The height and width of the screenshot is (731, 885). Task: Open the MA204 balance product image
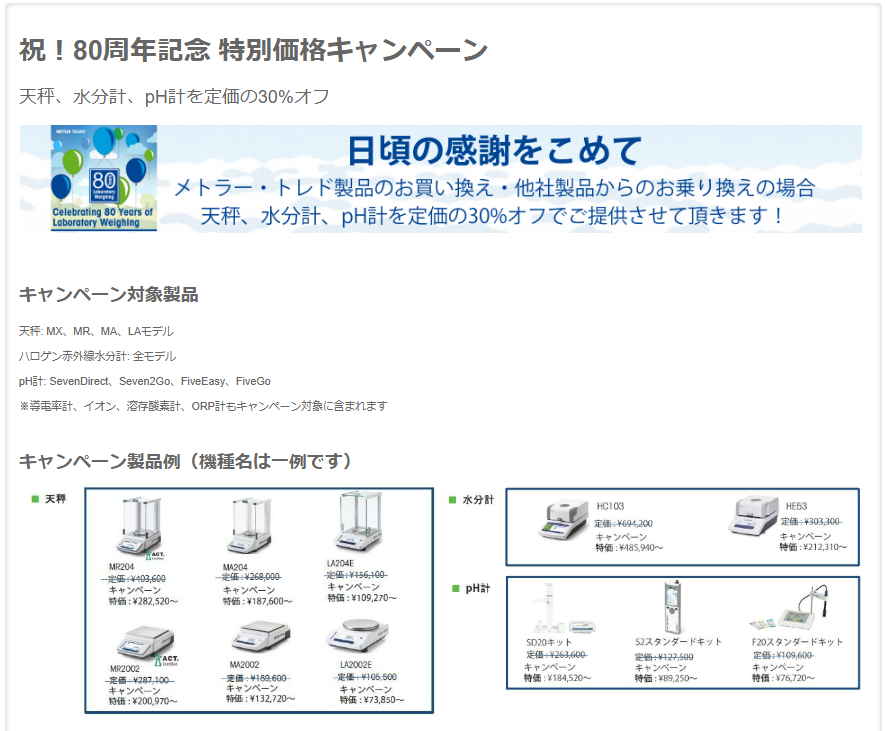(x=250, y=526)
